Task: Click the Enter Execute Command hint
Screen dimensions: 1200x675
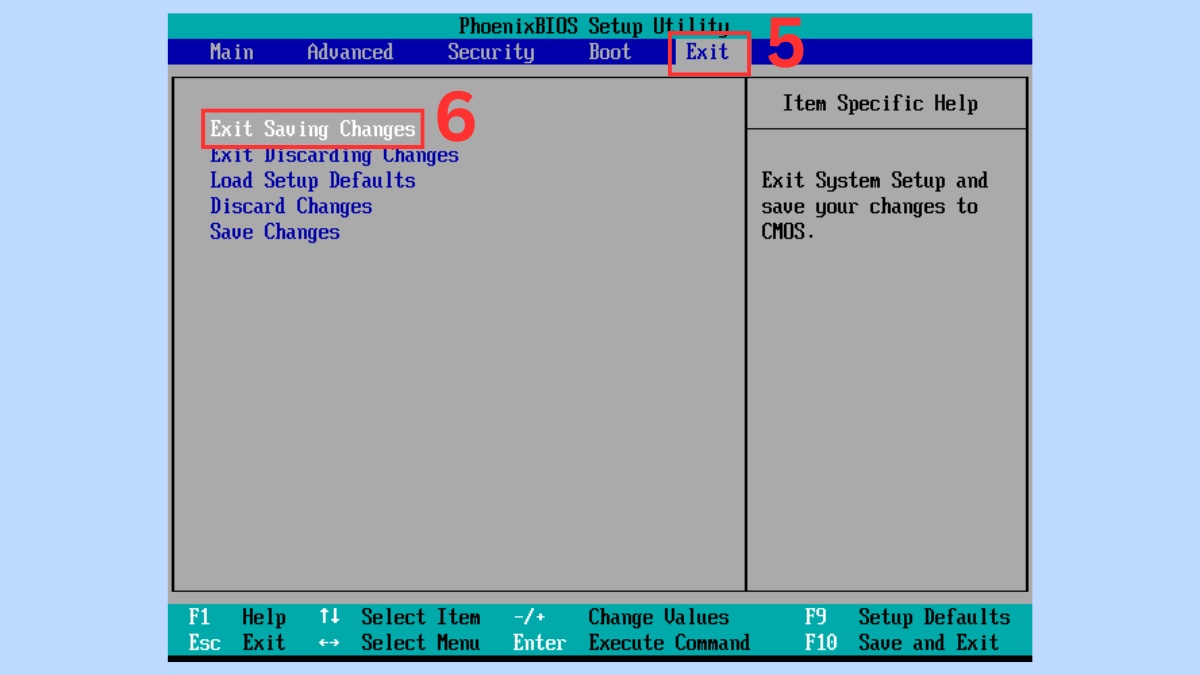Action: pos(631,643)
